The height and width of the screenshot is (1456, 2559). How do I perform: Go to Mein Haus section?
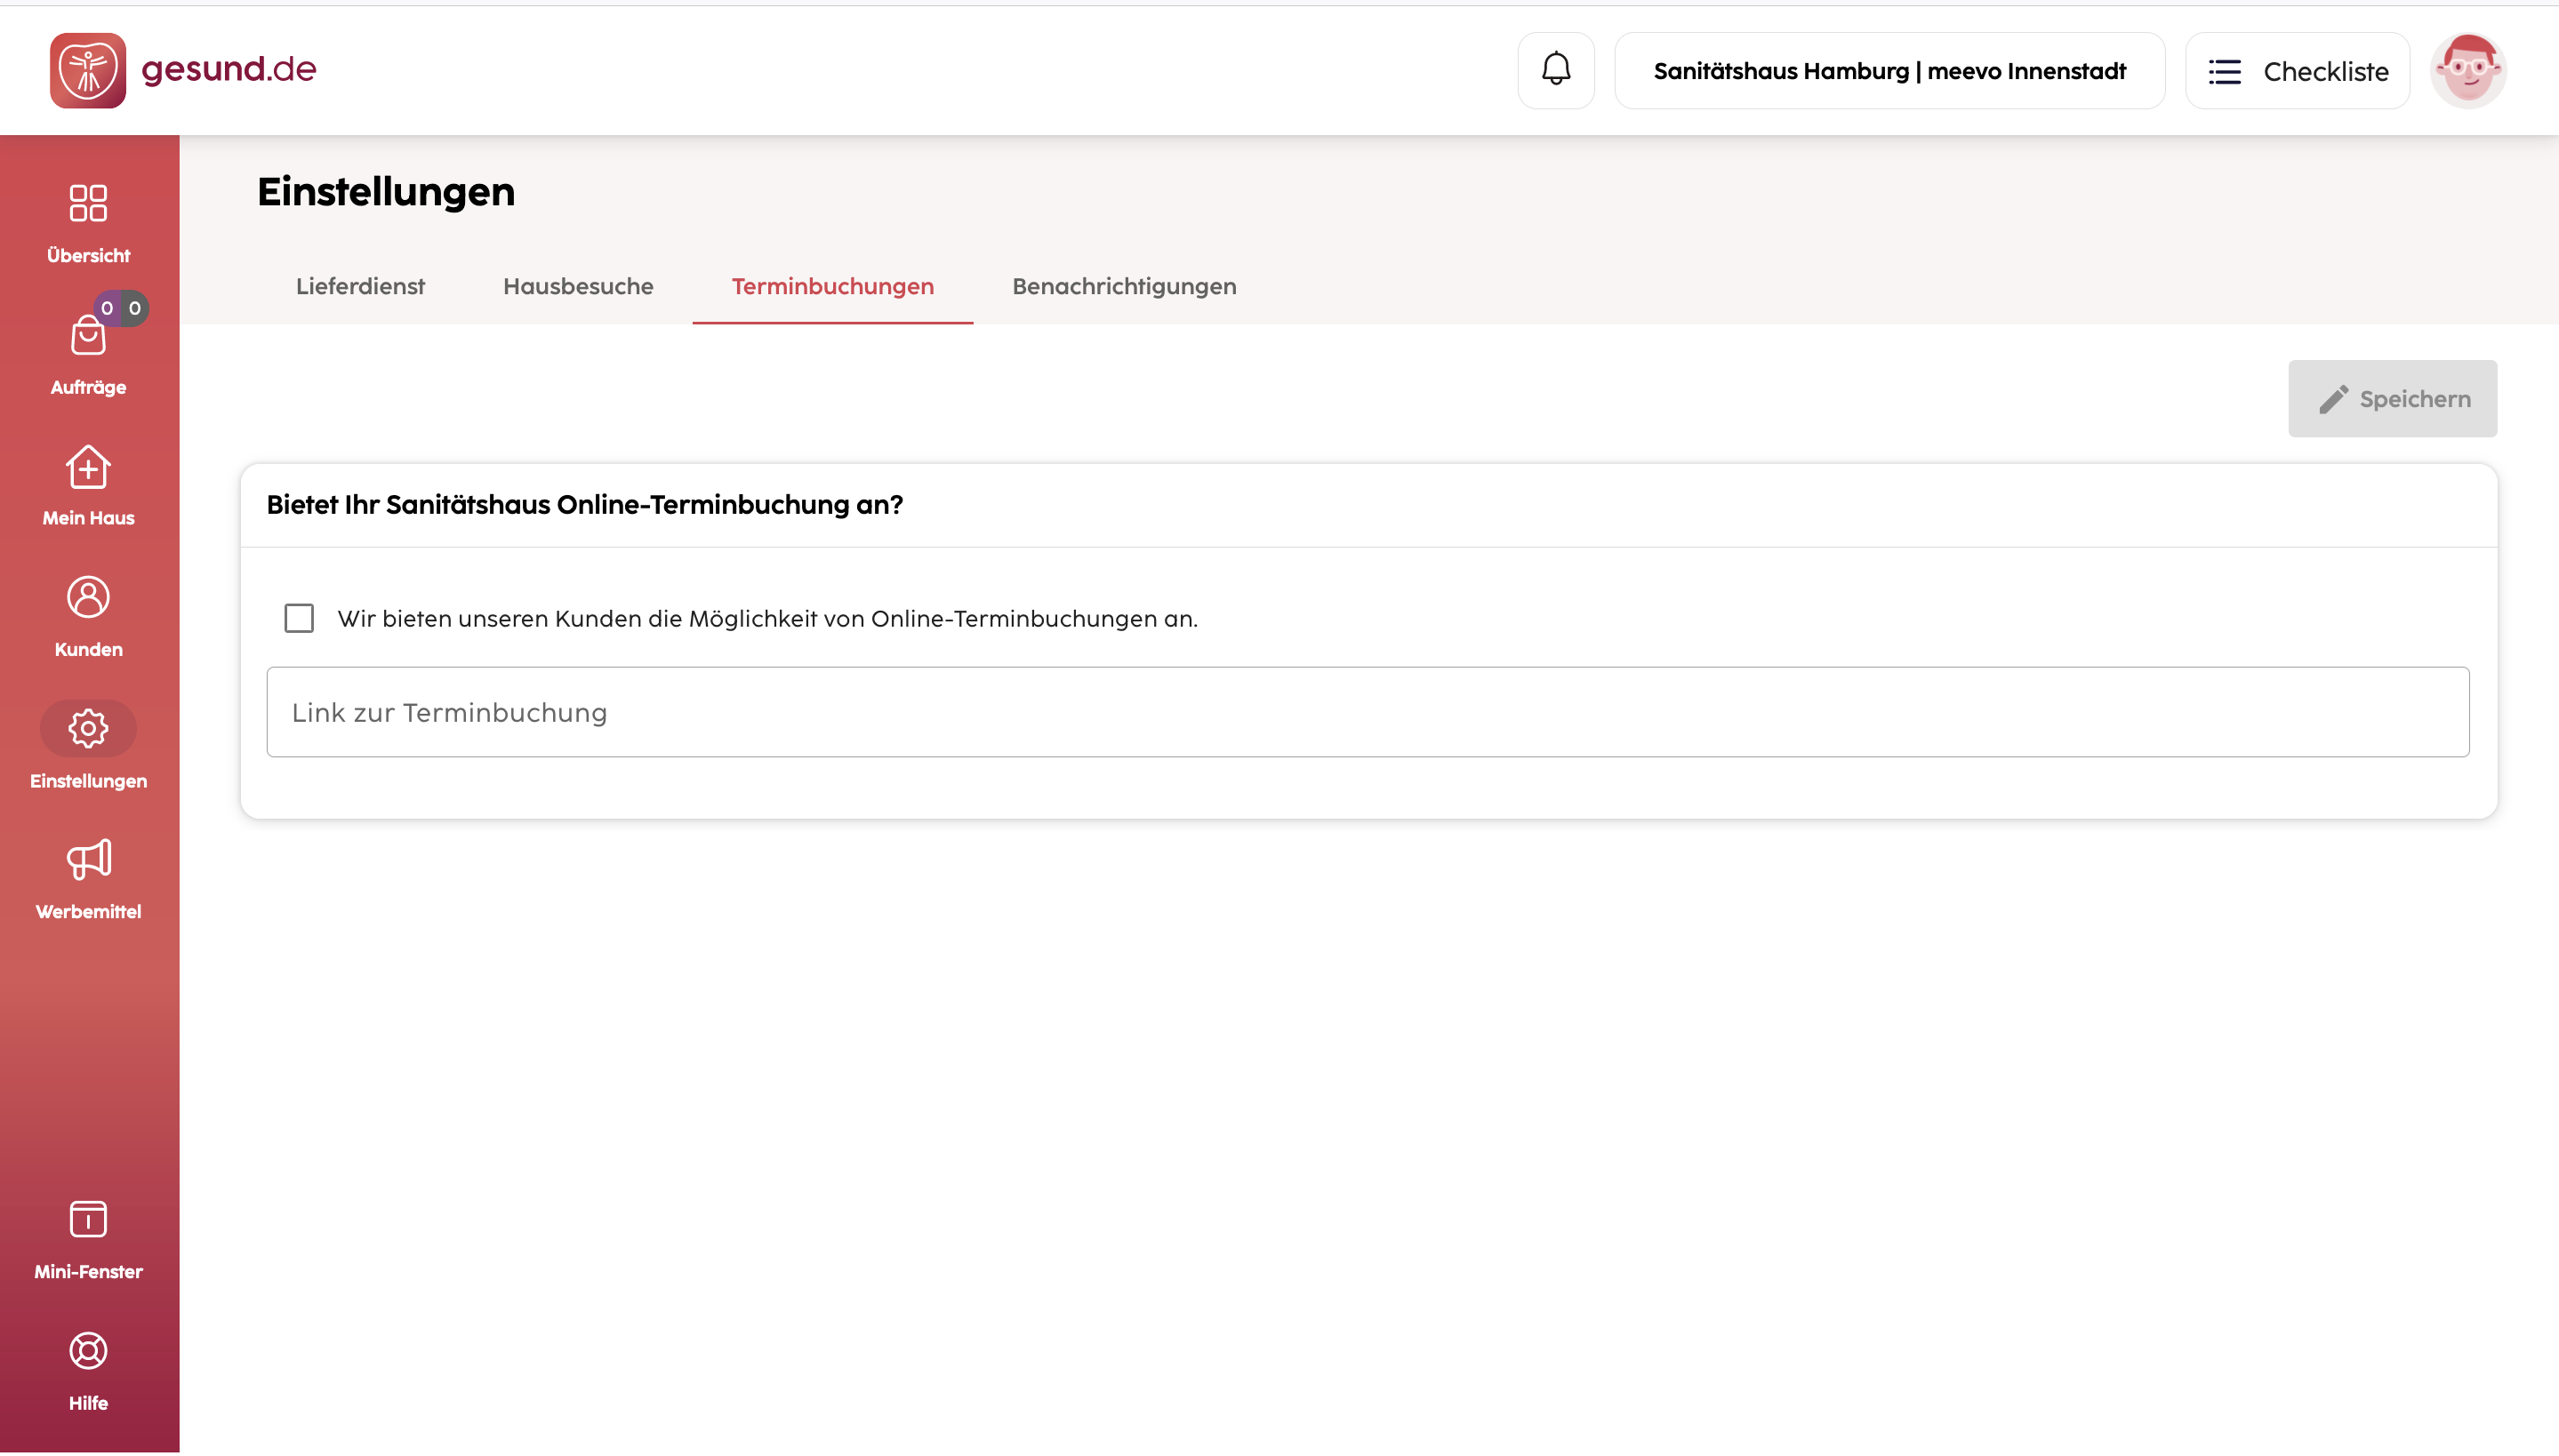coord(88,485)
